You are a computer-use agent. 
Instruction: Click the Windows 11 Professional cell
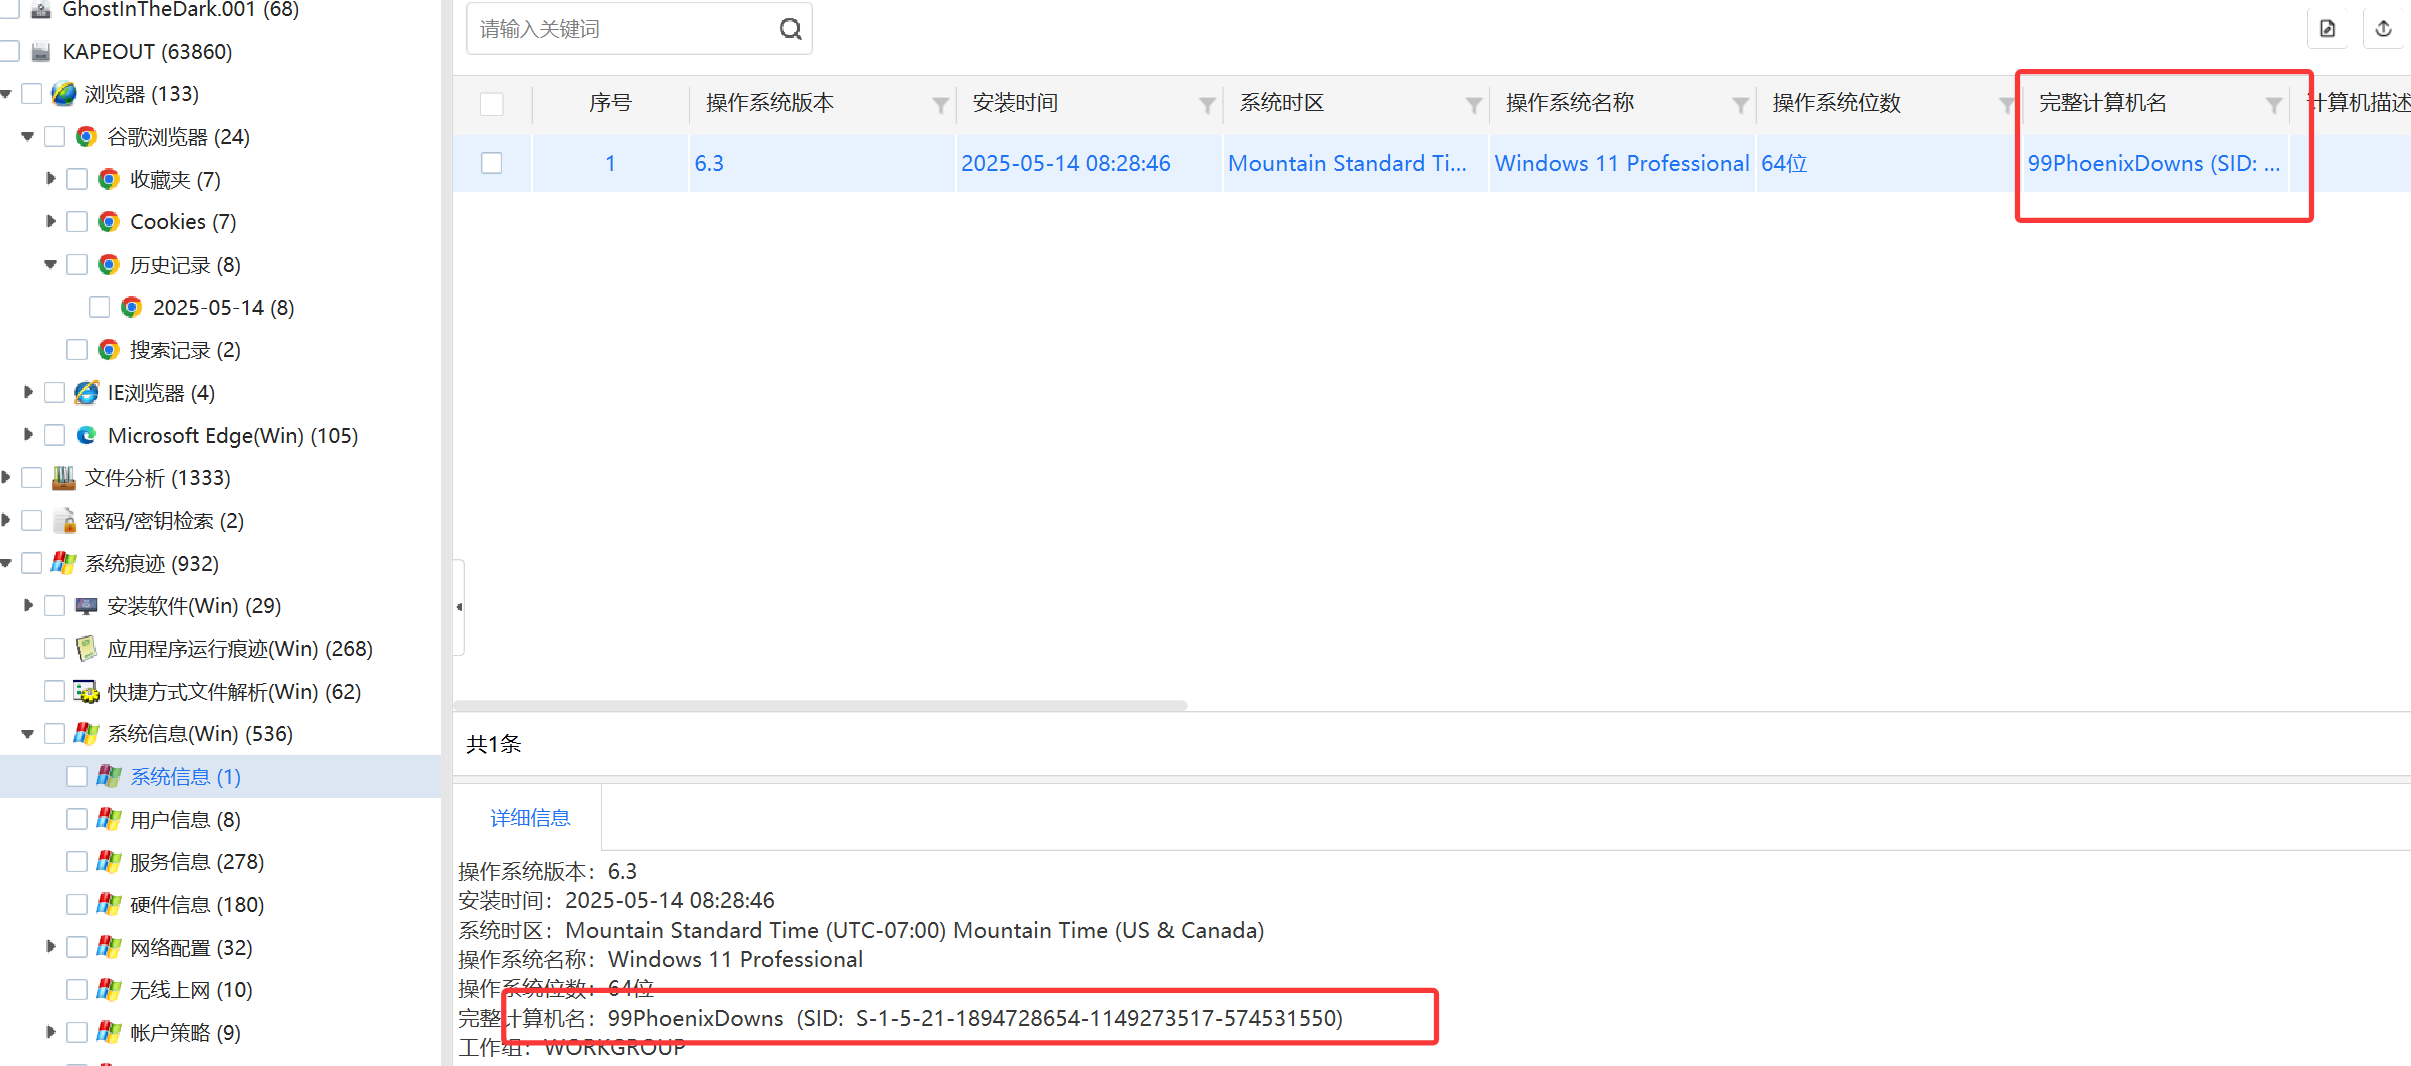coord(1621,163)
